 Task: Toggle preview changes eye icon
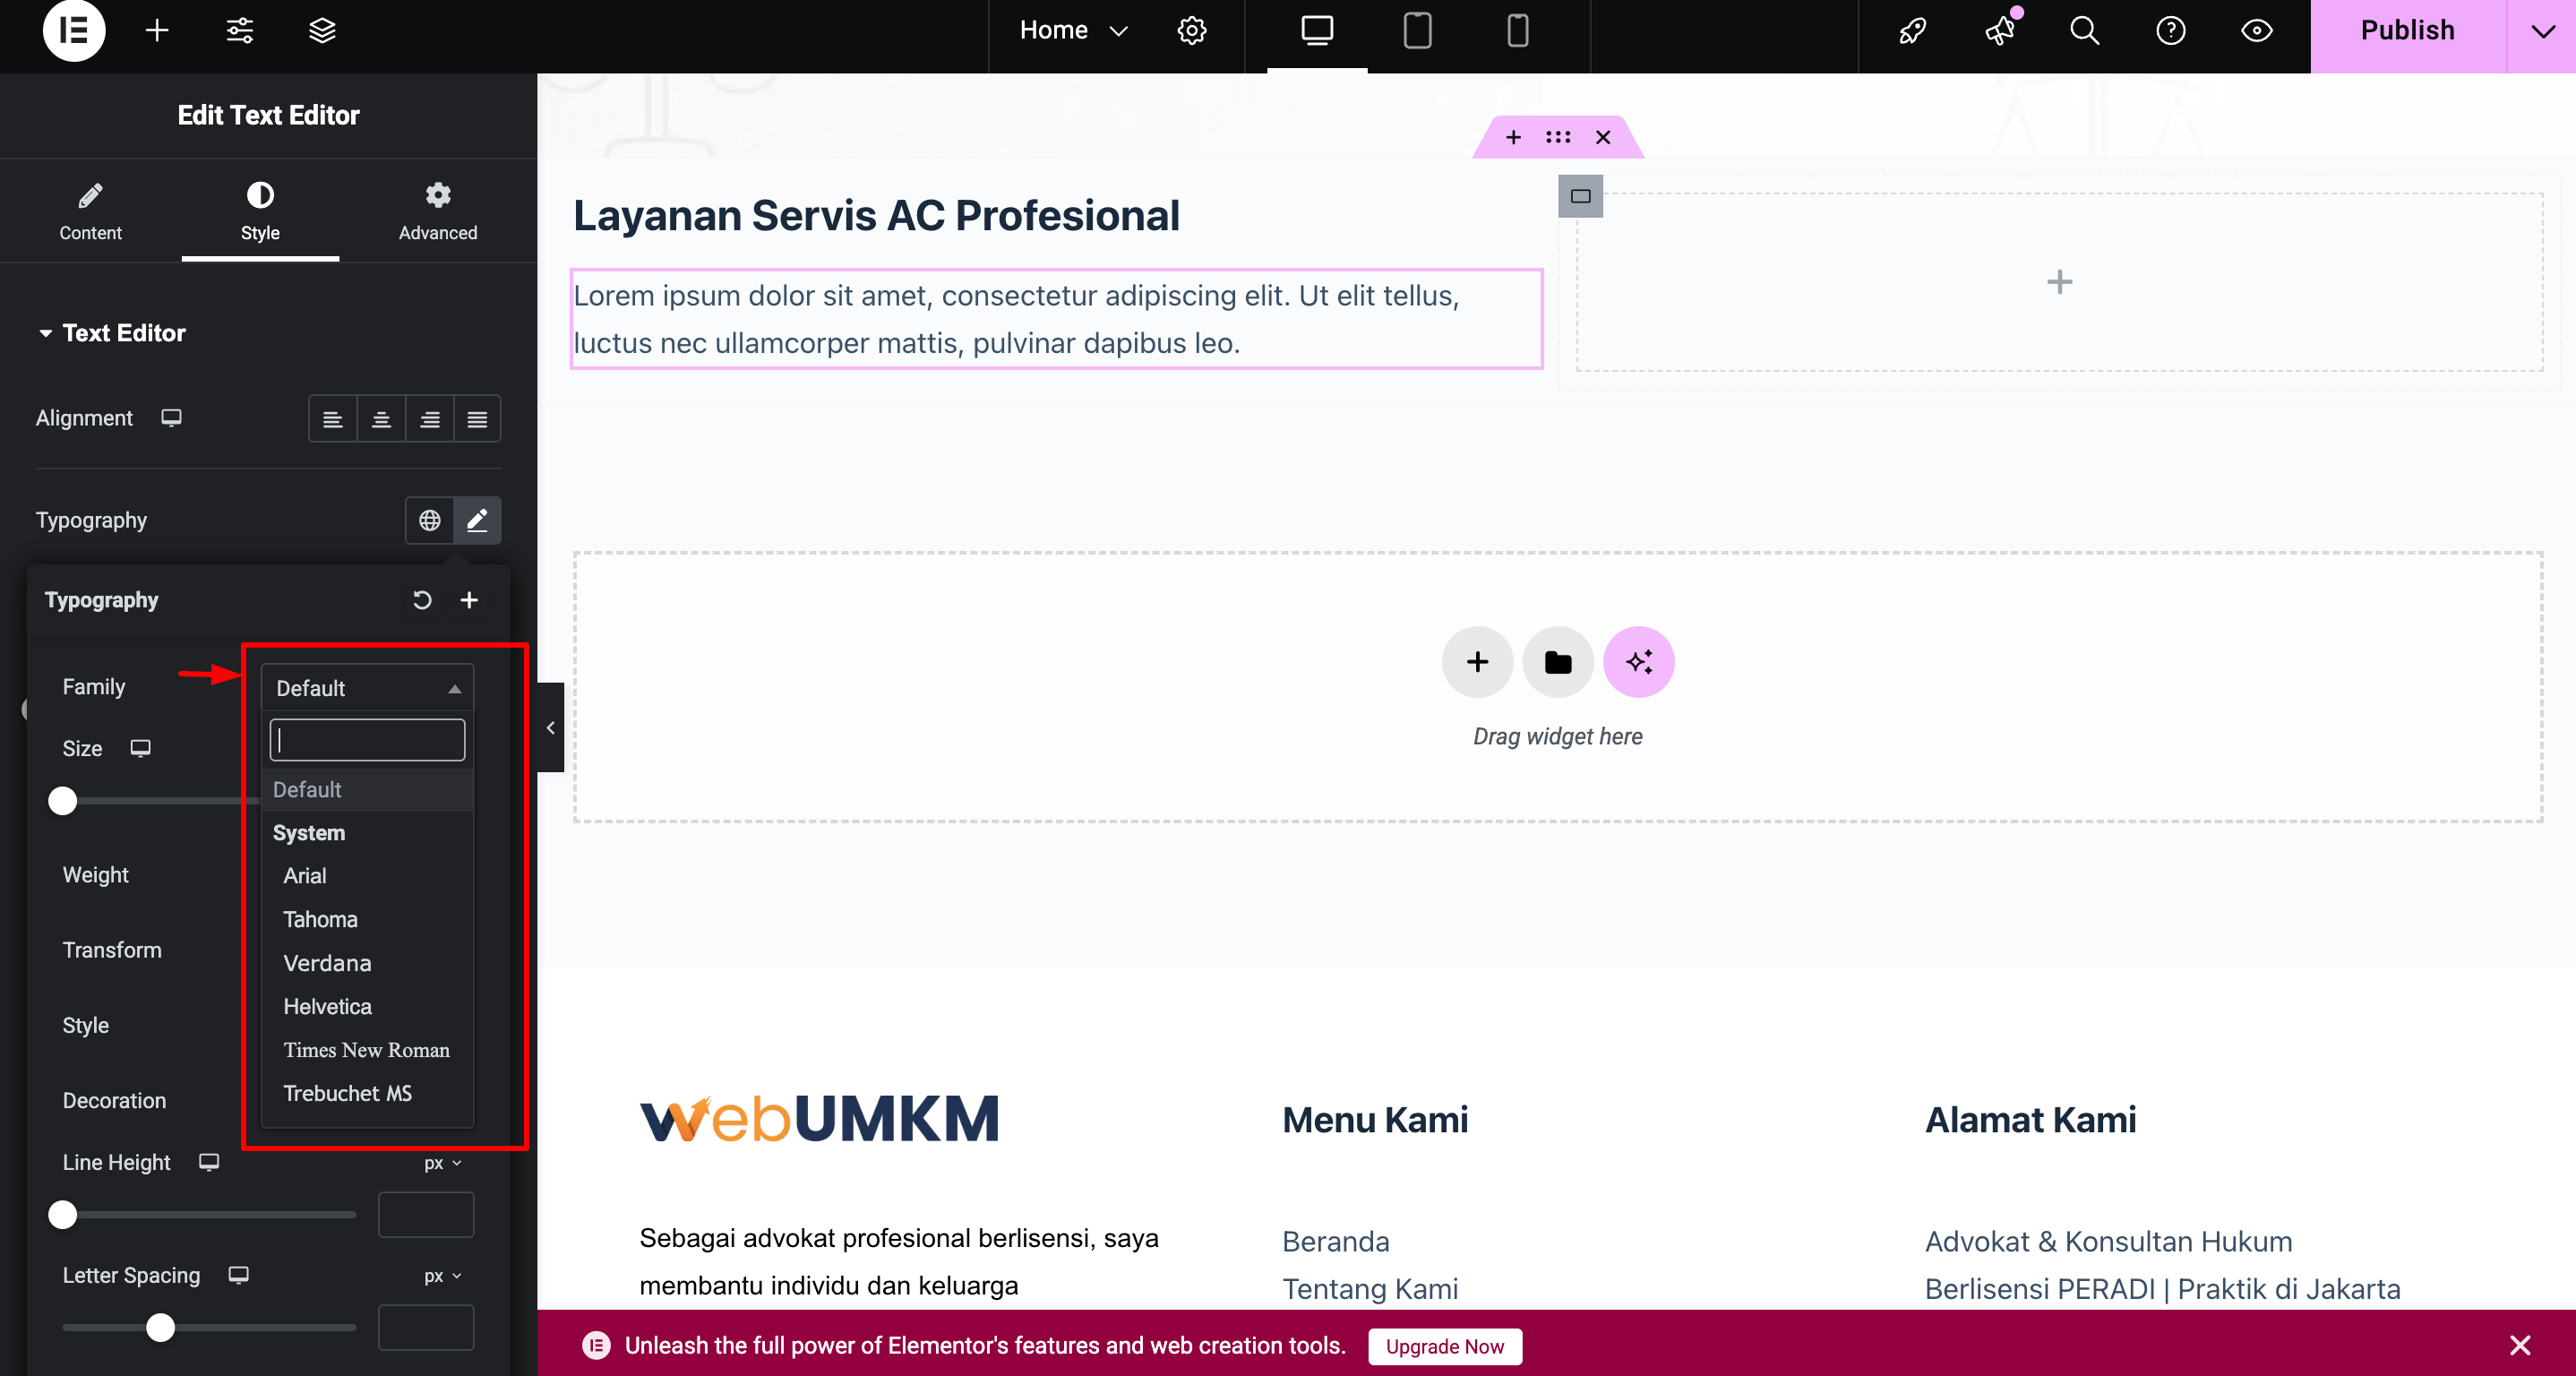click(2256, 31)
